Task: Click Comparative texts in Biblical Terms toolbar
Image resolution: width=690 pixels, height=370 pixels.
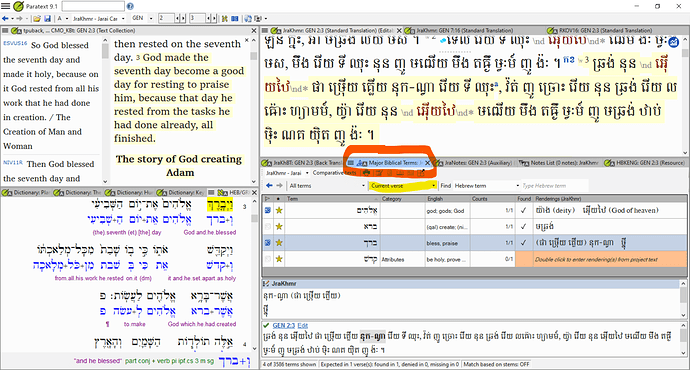Action: click(334, 173)
